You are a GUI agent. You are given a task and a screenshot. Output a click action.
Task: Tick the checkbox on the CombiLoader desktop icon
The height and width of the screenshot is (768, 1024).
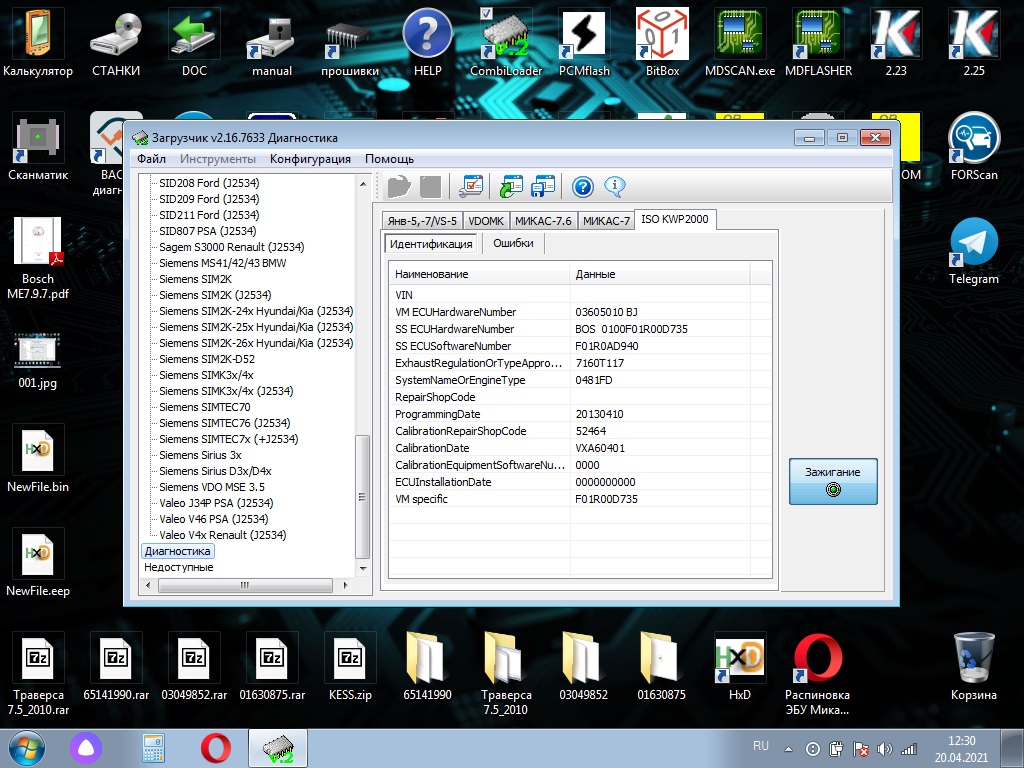[487, 13]
